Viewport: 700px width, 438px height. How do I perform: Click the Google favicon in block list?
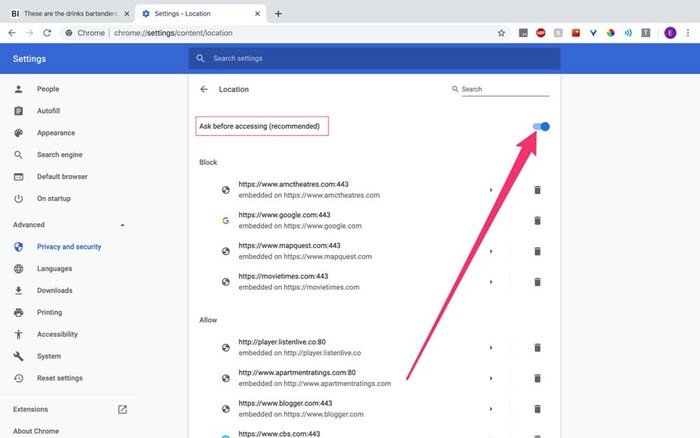pyautogui.click(x=225, y=221)
